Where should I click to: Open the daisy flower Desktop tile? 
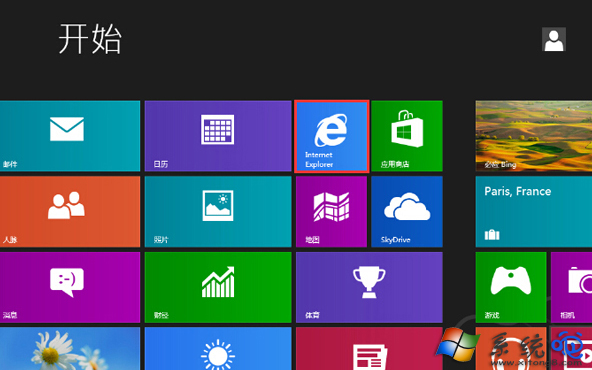pyautogui.click(x=70, y=348)
